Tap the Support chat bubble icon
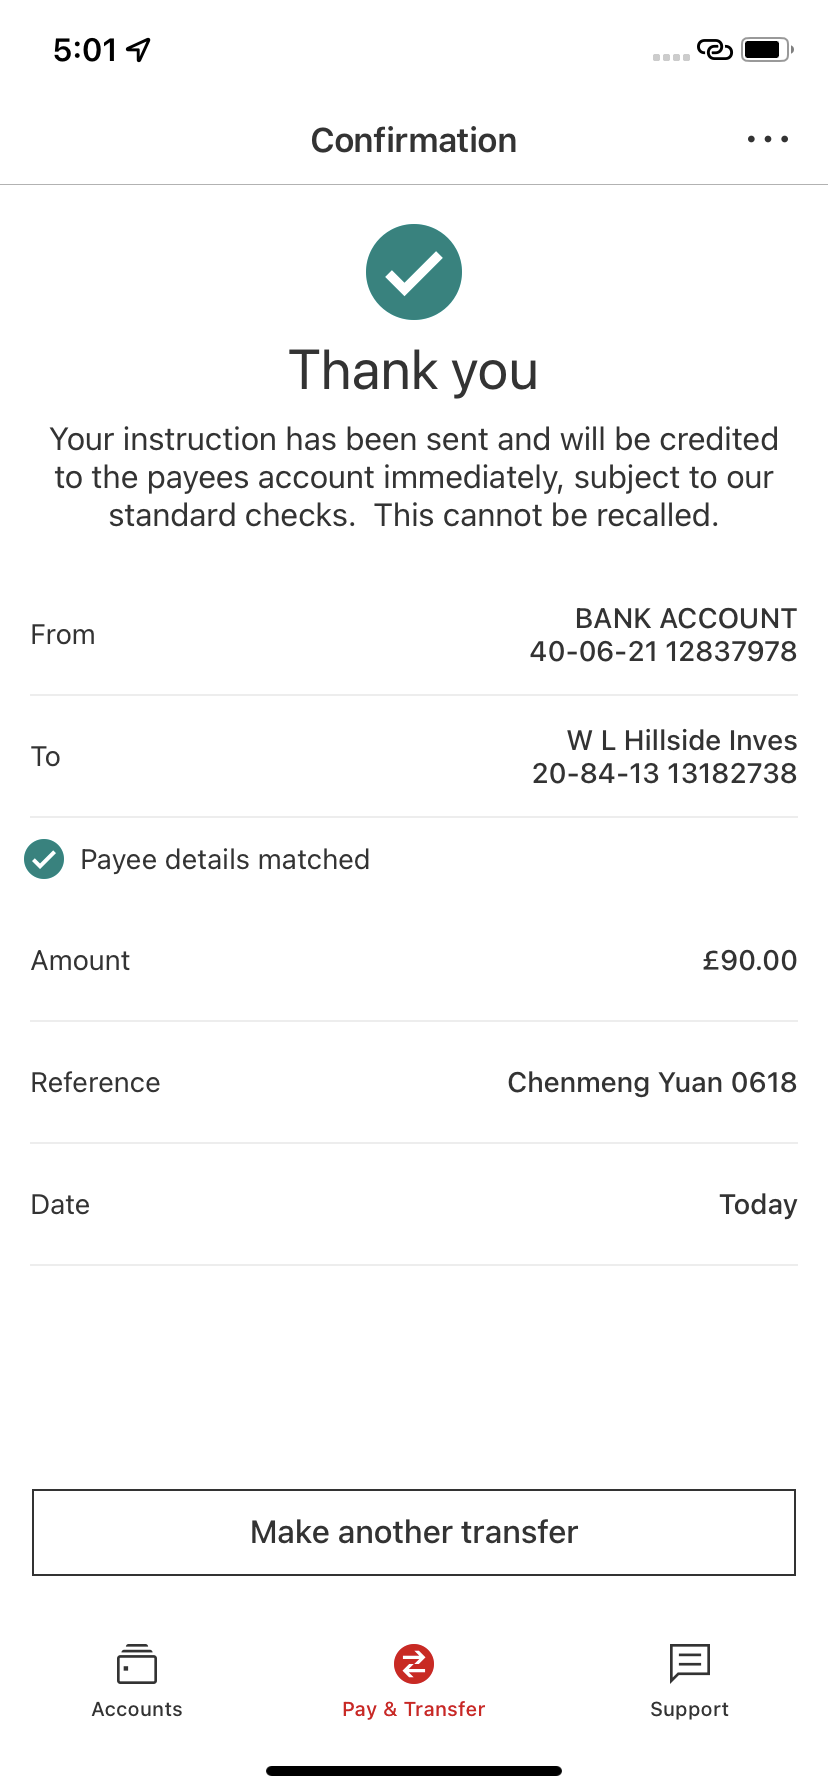Image resolution: width=828 pixels, height=1792 pixels. coord(689,1664)
